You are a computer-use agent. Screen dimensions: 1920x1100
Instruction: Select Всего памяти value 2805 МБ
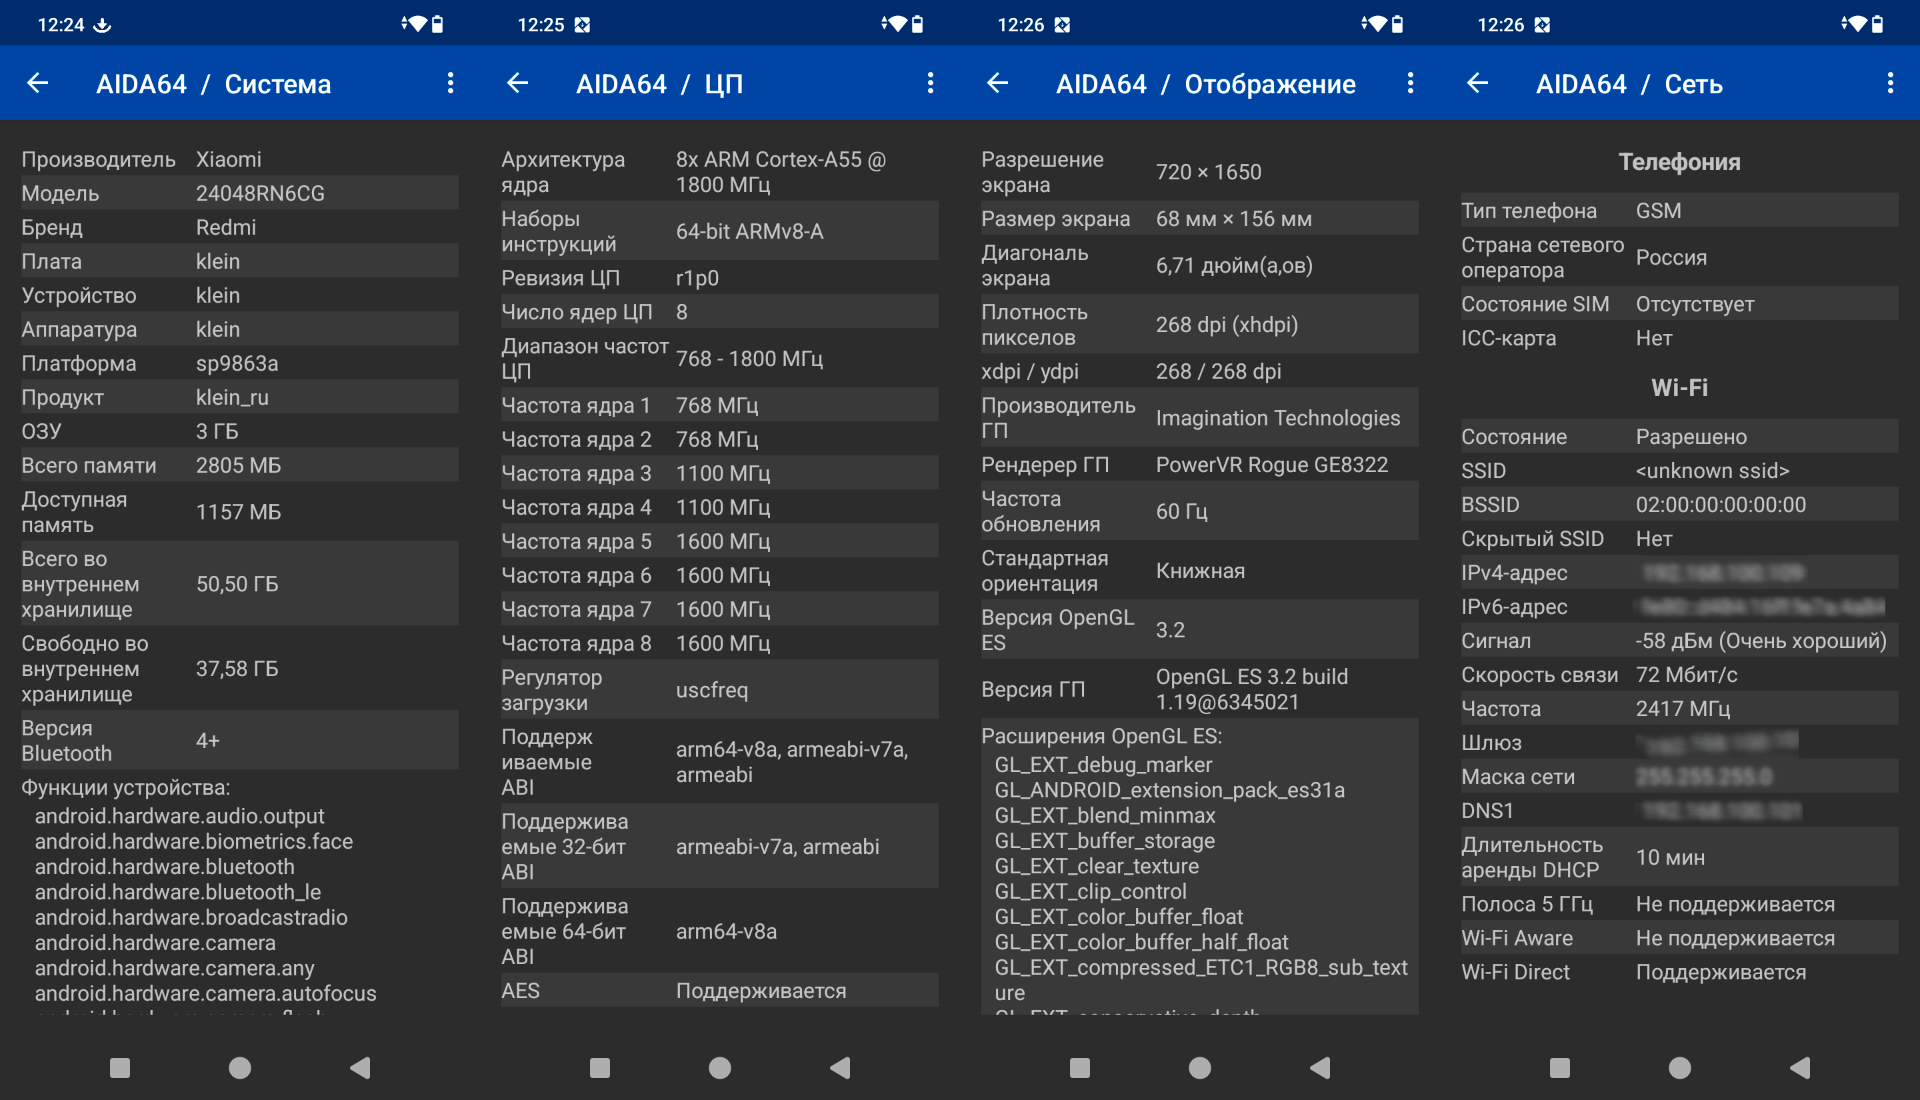[x=238, y=465]
